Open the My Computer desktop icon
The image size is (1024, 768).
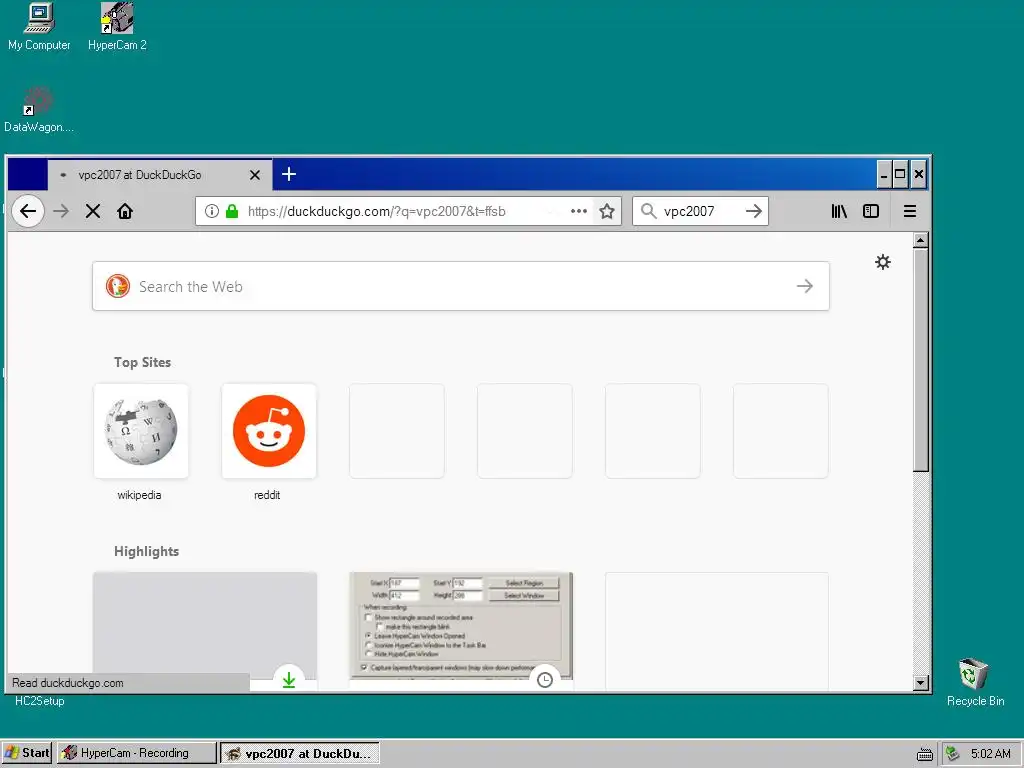[x=39, y=26]
